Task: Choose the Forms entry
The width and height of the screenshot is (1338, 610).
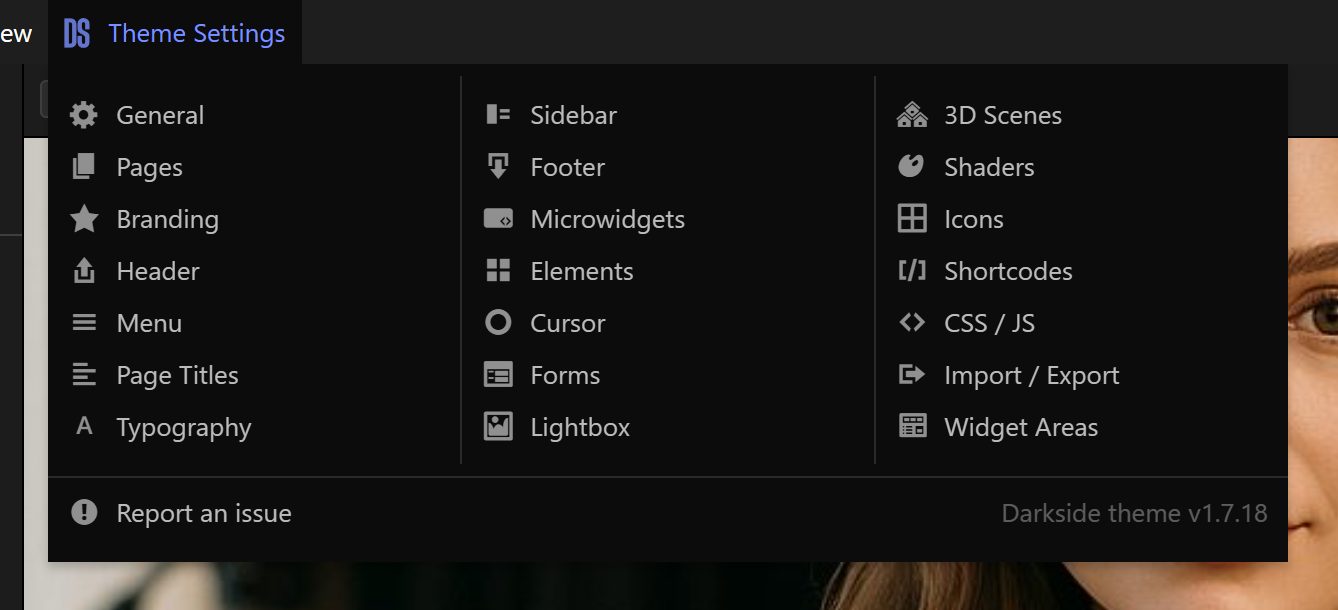Action: pyautogui.click(x=565, y=375)
